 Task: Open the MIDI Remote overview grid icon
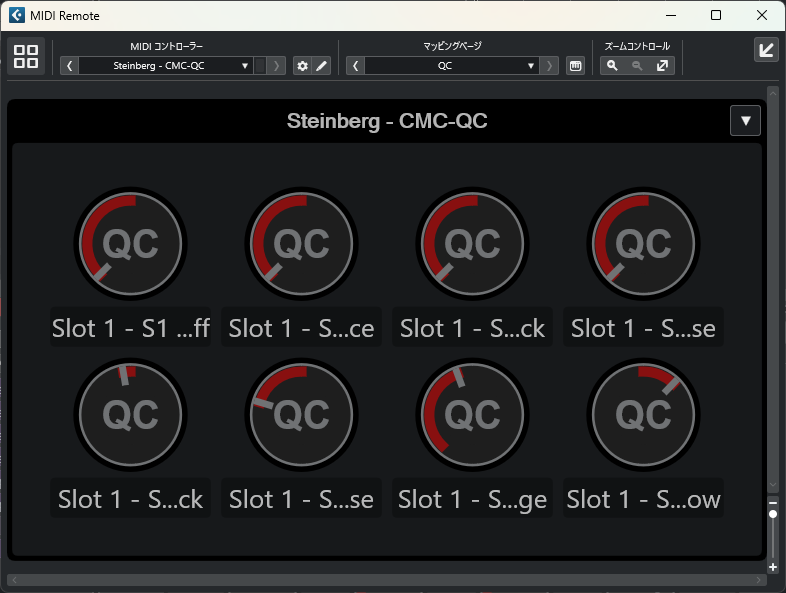26,56
